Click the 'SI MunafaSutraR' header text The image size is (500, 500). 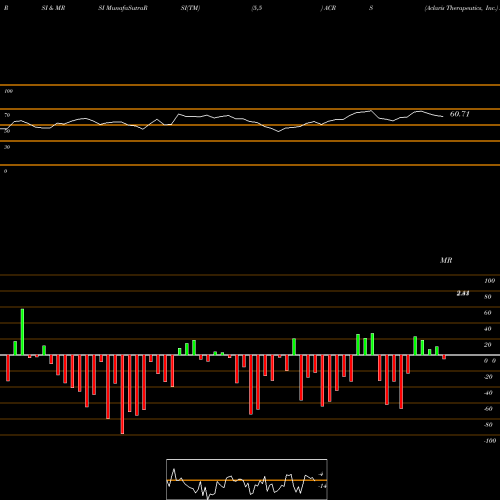click(x=123, y=8)
